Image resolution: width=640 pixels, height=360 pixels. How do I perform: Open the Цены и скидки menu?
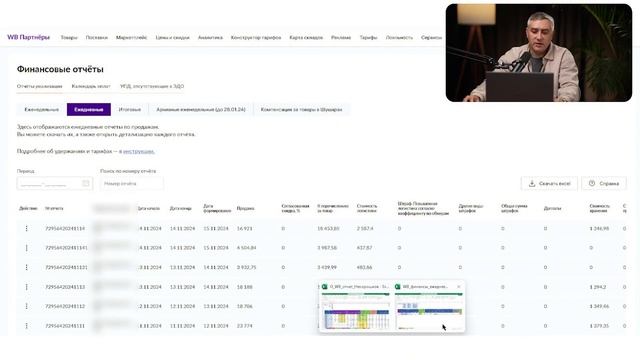tap(173, 38)
